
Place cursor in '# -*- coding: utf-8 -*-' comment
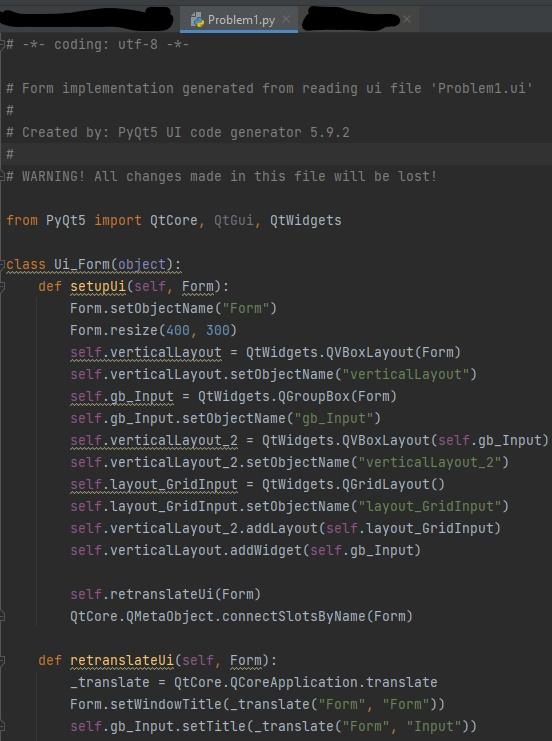97,44
